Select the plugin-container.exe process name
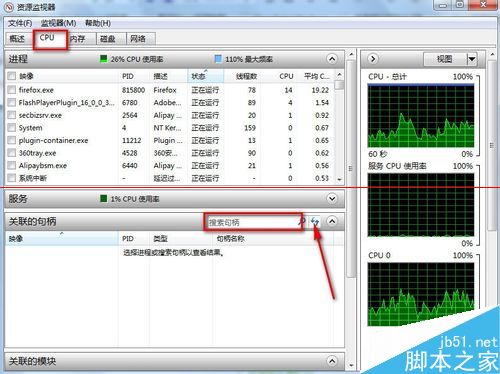 coord(53,140)
